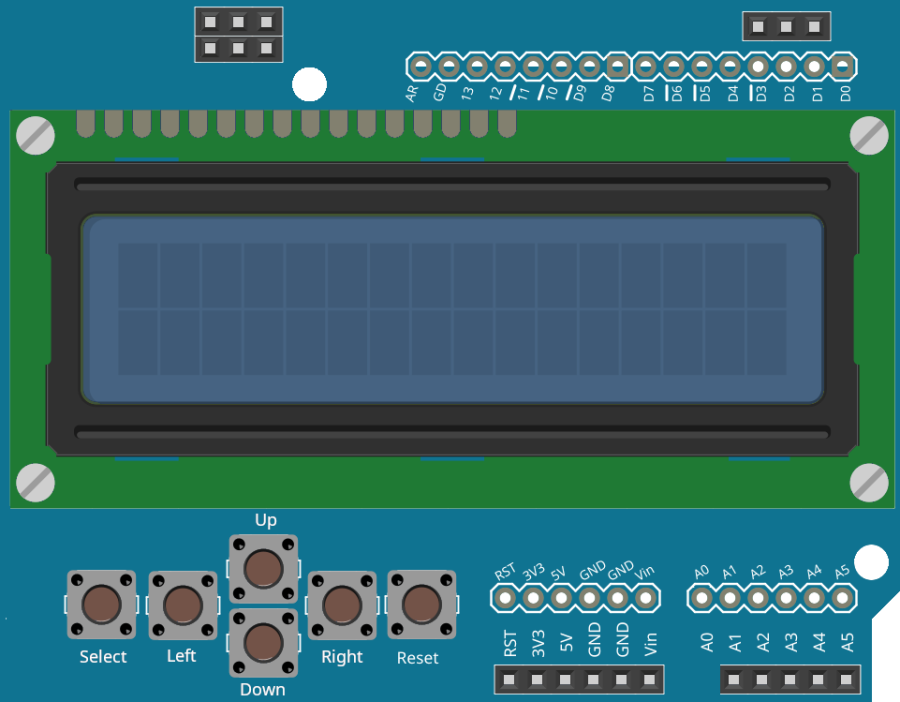Image resolution: width=900 pixels, height=702 pixels.
Task: Click the top-left LCD mounting screw
Action: (x=36, y=135)
